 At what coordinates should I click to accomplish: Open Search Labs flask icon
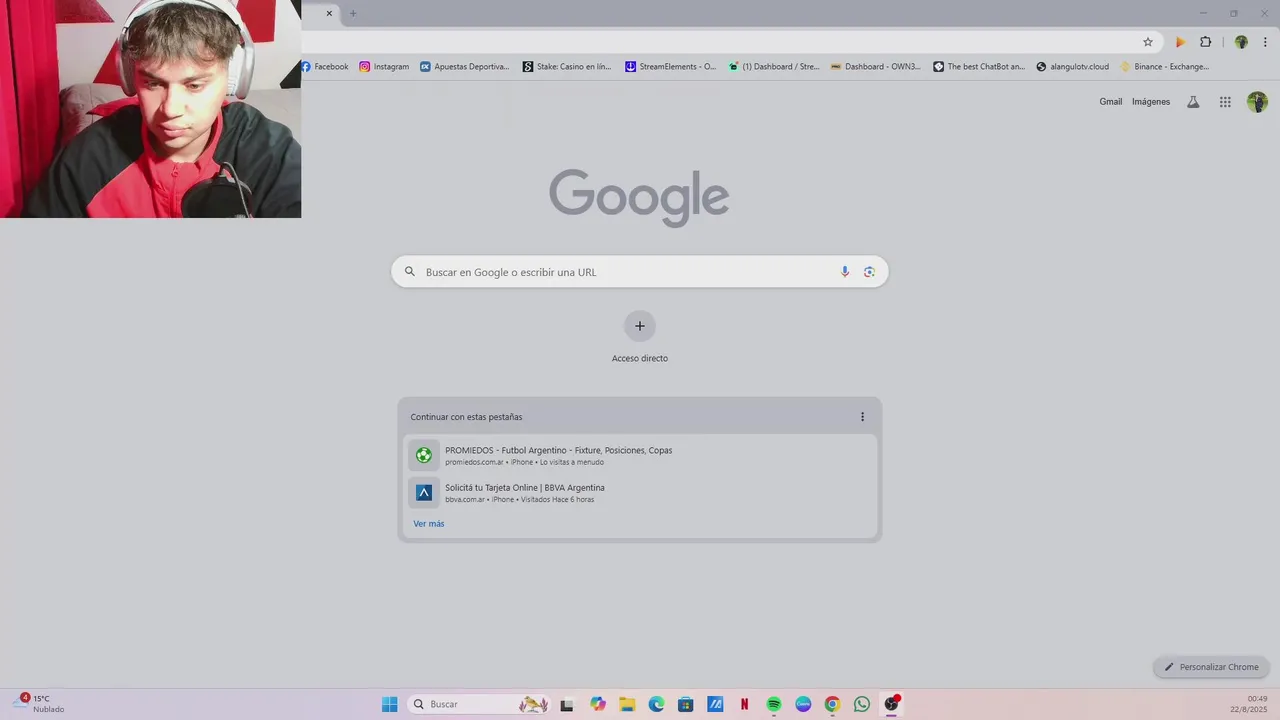pos(1193,102)
